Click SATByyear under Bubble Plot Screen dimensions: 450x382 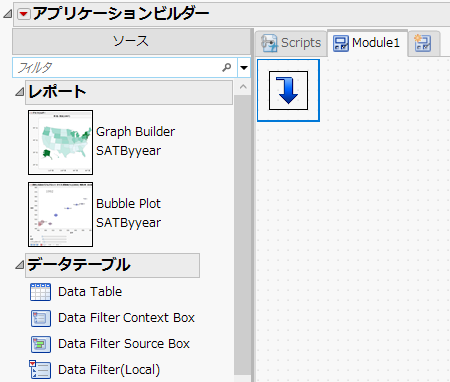(x=129, y=223)
